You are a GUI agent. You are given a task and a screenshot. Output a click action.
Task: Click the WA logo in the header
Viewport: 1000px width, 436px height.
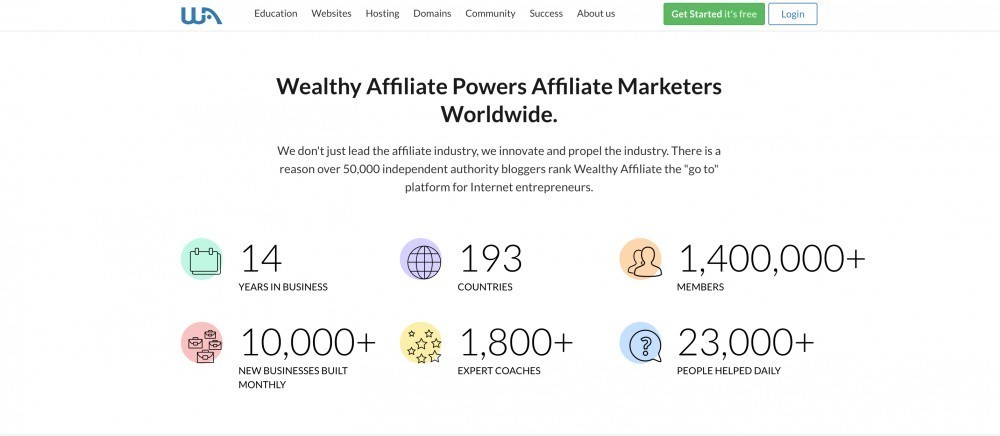[202, 15]
